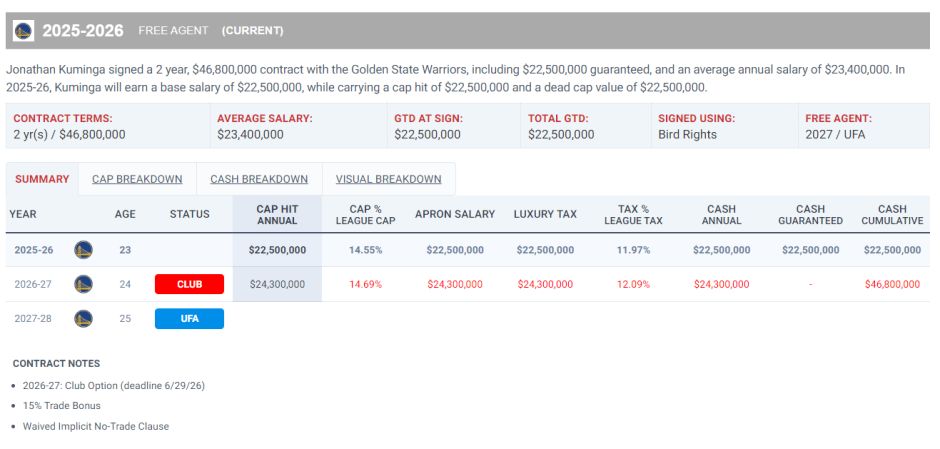Open the Visual Breakdown tab
This screenshot has width=940, height=449.
(x=388, y=179)
